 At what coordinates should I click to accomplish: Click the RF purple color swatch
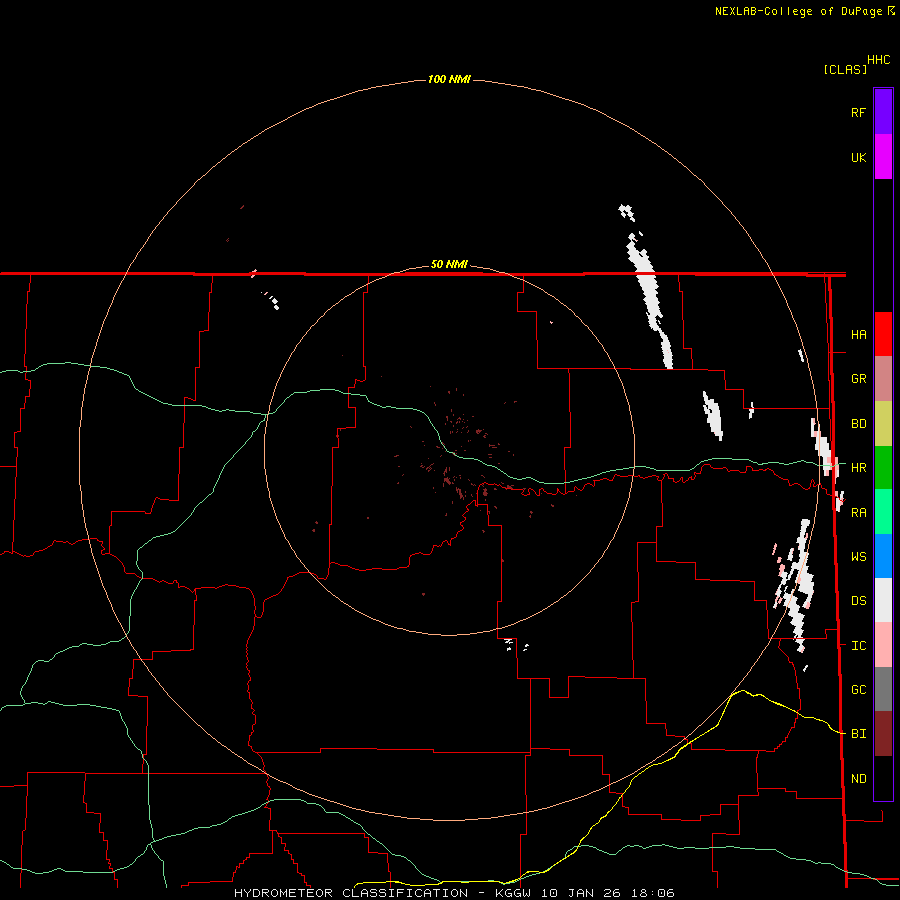(x=883, y=112)
